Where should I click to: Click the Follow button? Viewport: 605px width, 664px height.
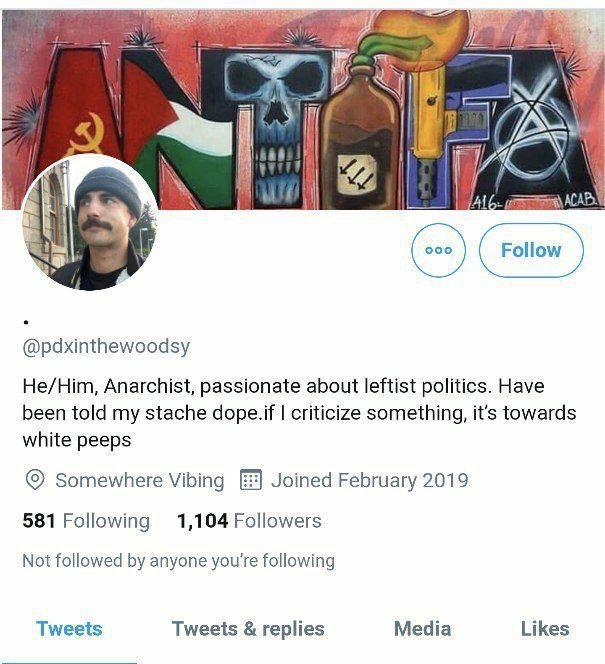coord(531,250)
